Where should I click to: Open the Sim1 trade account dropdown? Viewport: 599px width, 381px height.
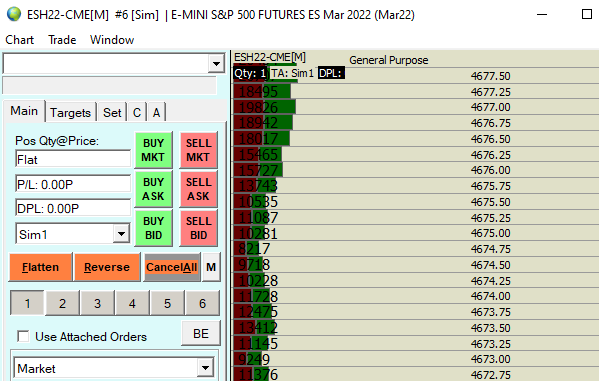coord(121,233)
